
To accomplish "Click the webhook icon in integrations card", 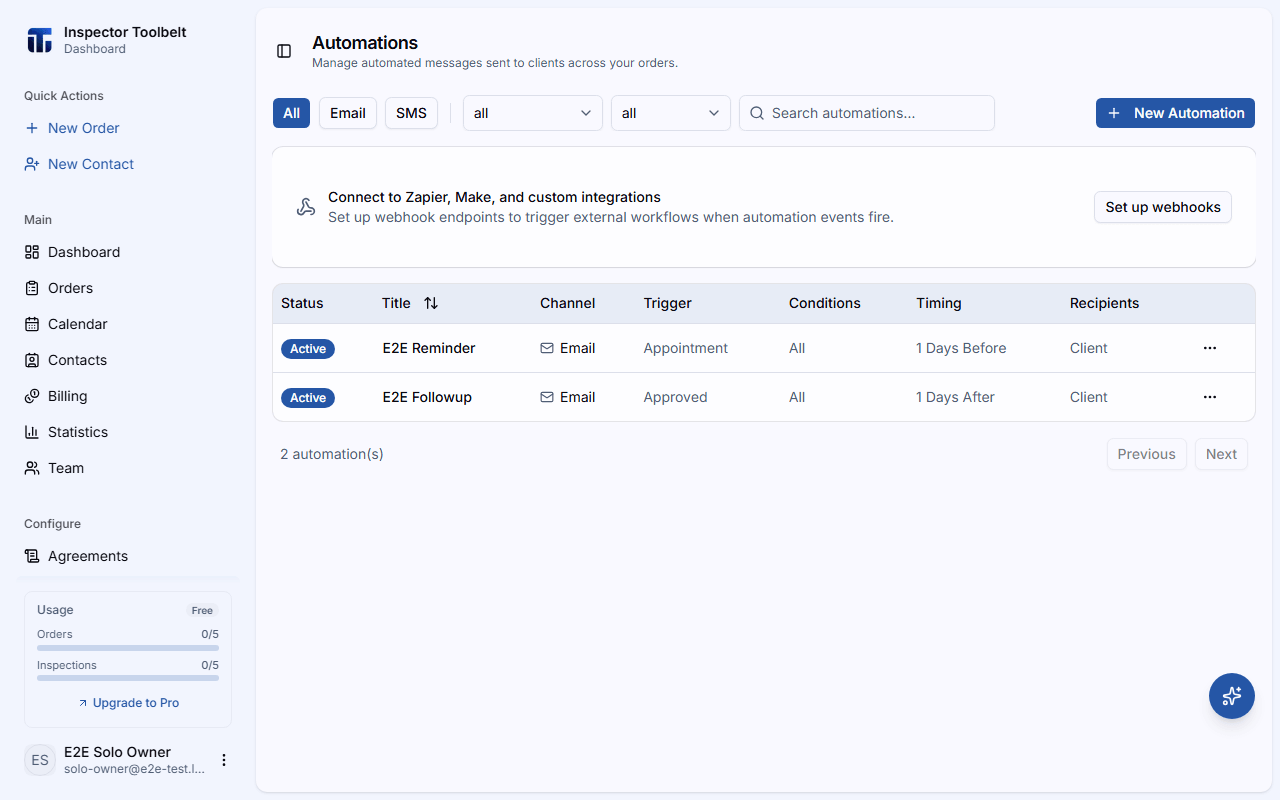I will coord(306,207).
